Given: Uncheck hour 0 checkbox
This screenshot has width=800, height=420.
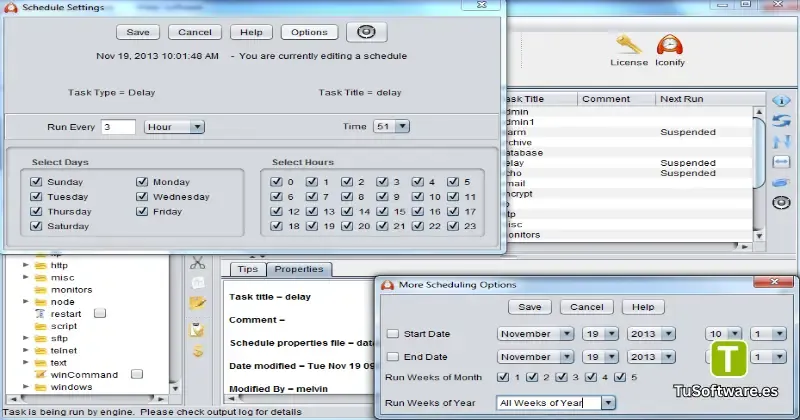Looking at the screenshot, I should tap(276, 182).
